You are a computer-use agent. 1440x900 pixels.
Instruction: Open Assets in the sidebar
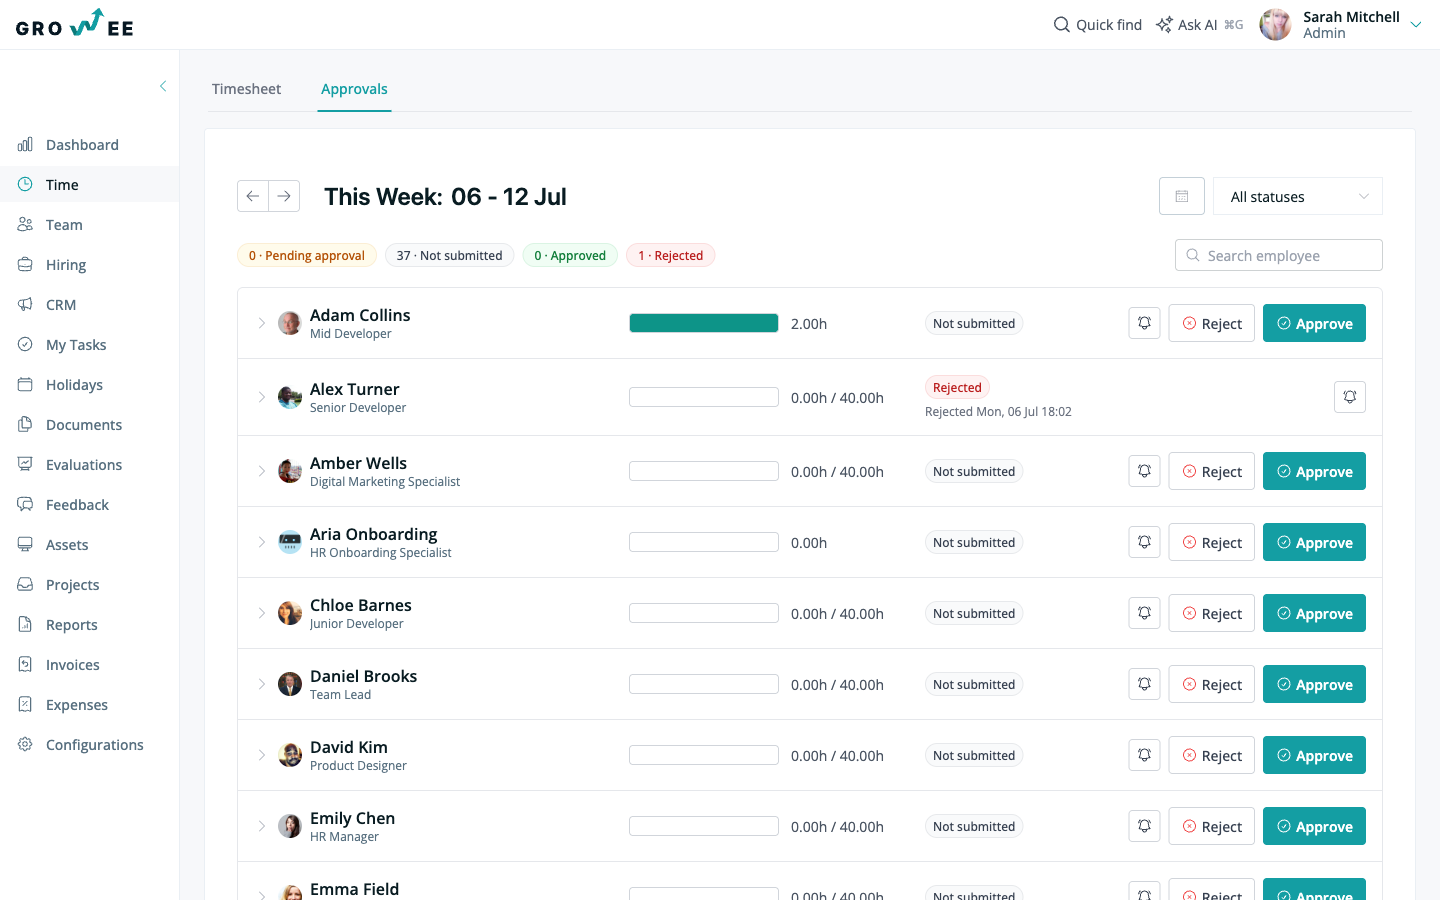tap(90, 545)
